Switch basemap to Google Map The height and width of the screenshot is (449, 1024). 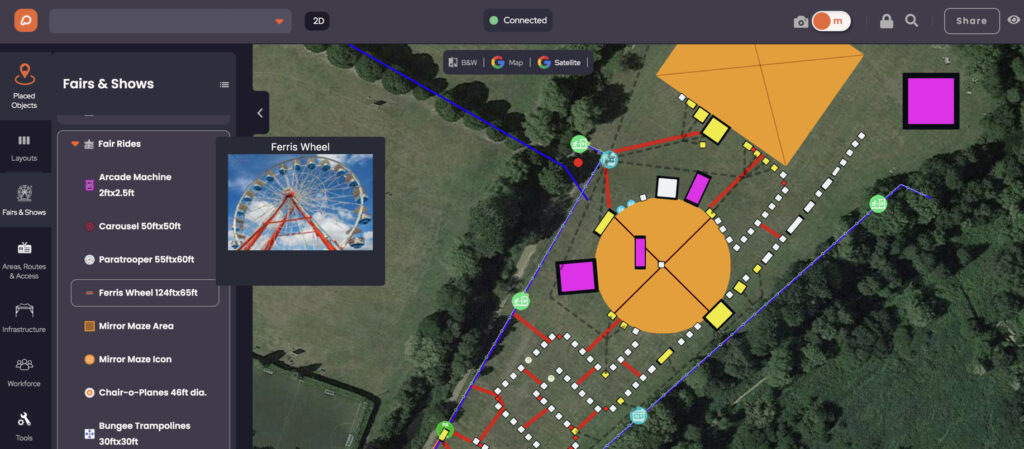click(507, 63)
